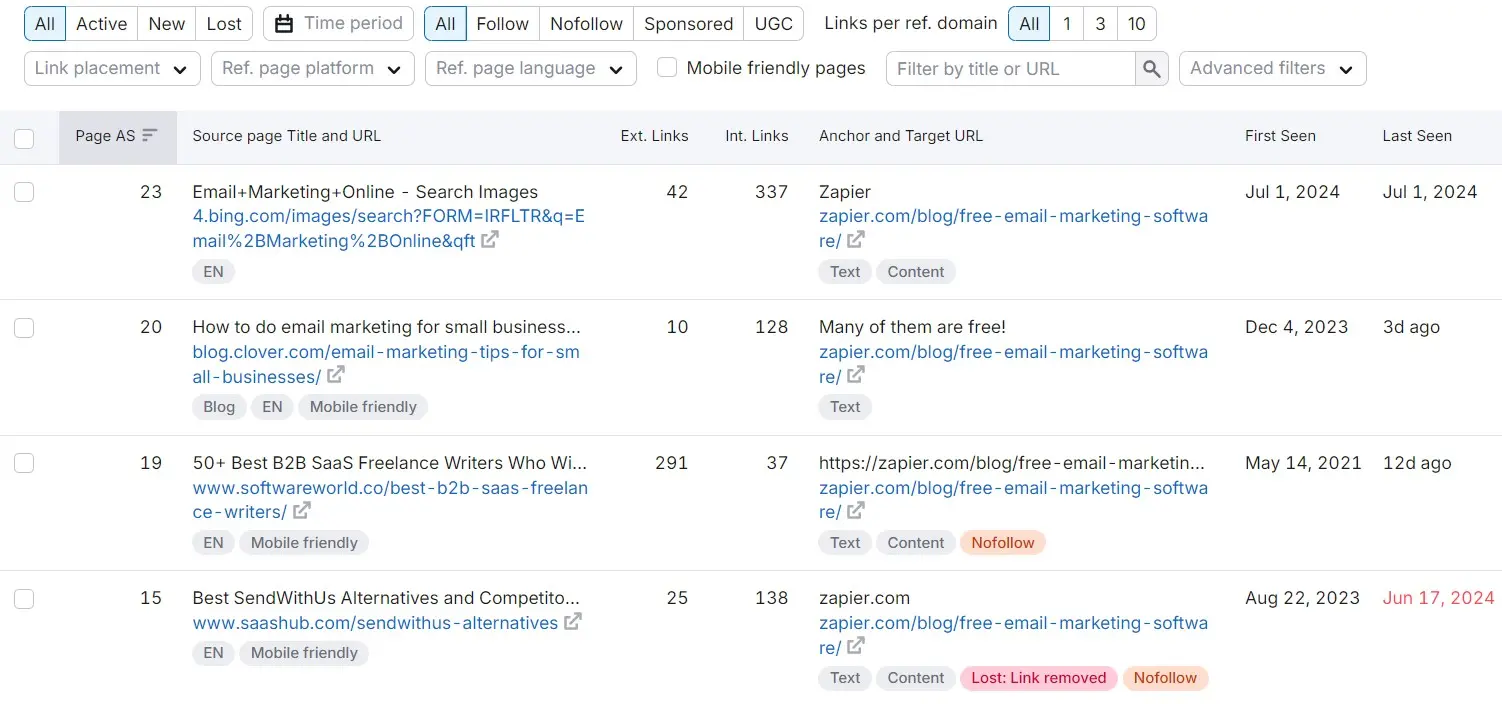Expand the Ref. page language dropdown
This screenshot has height=704, width=1502.
tap(530, 68)
